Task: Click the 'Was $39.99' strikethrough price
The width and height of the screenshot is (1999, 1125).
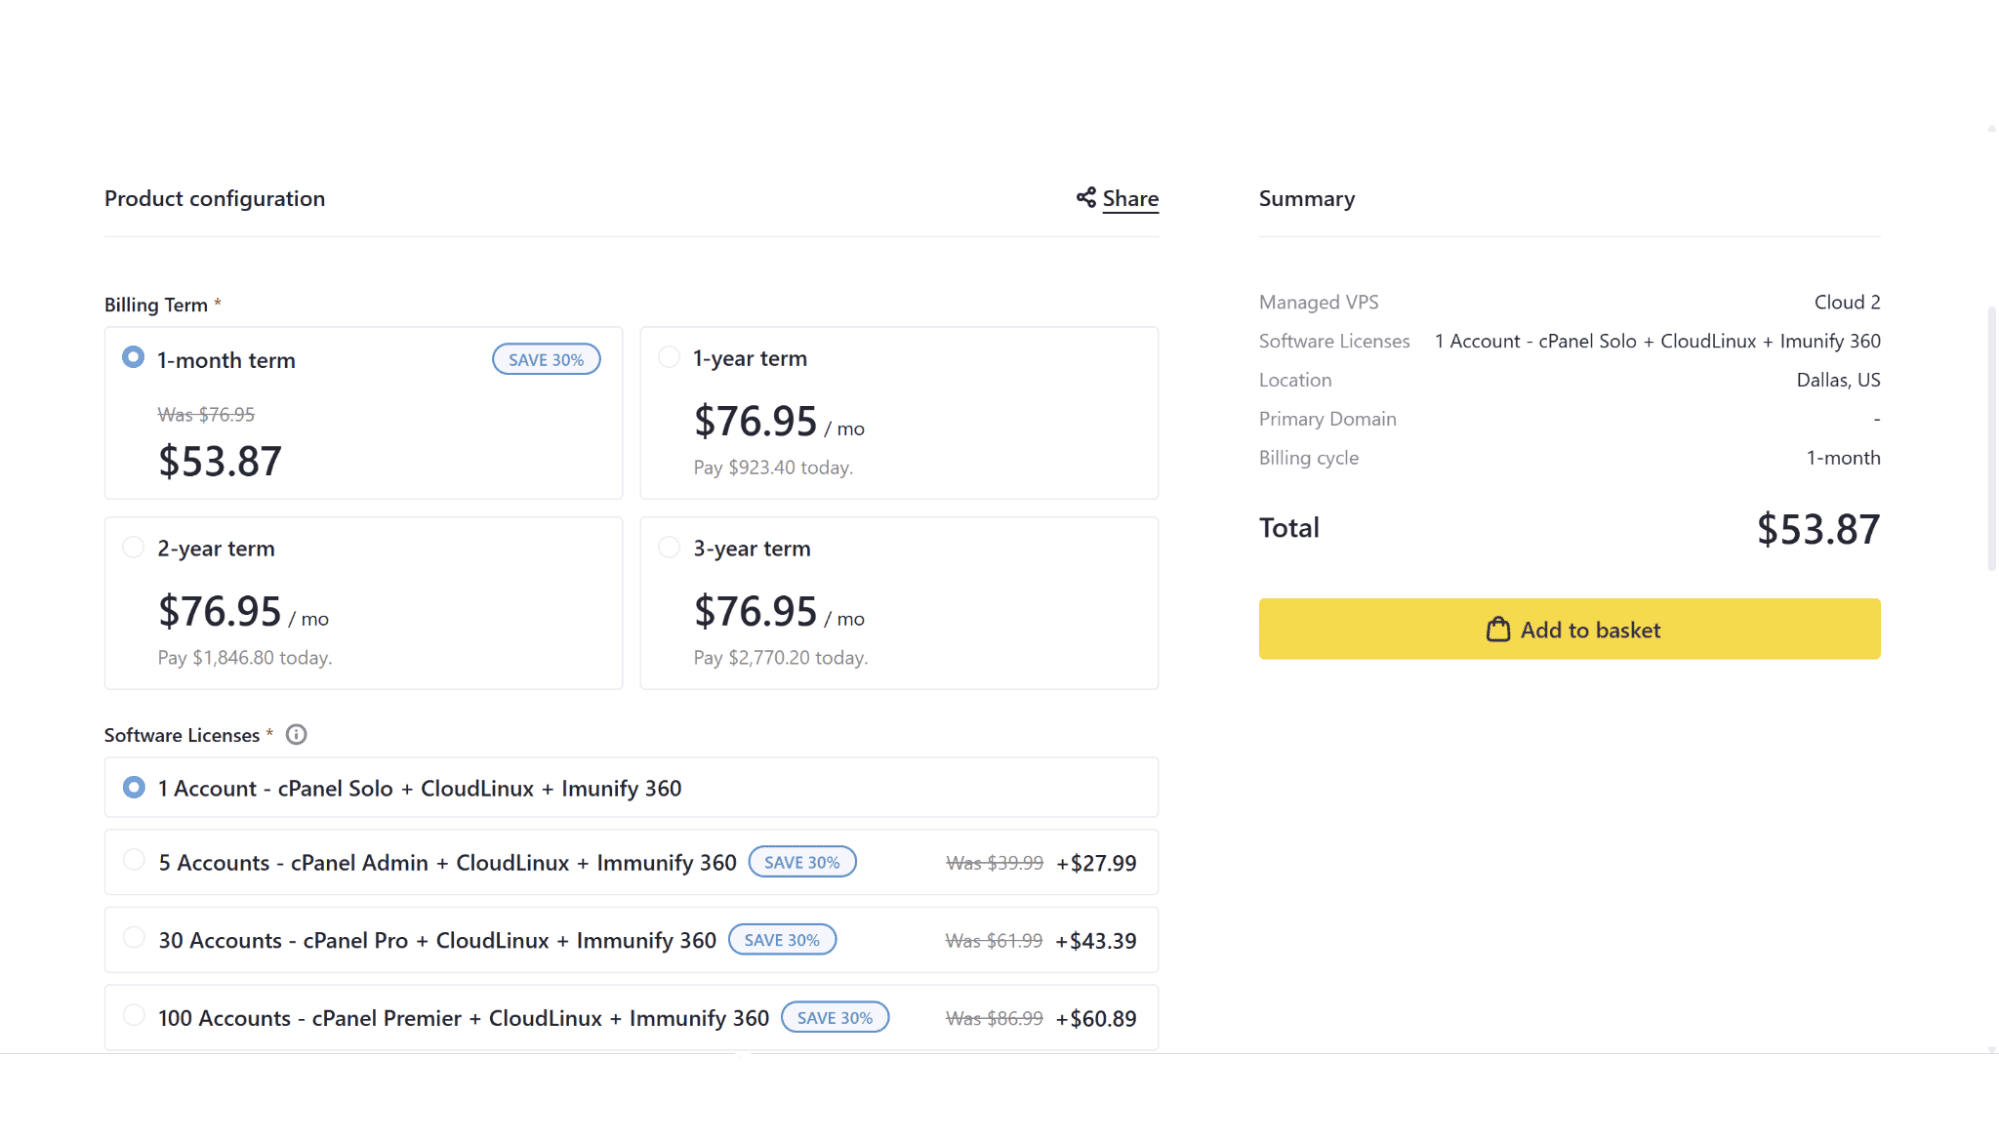Action: click(994, 863)
